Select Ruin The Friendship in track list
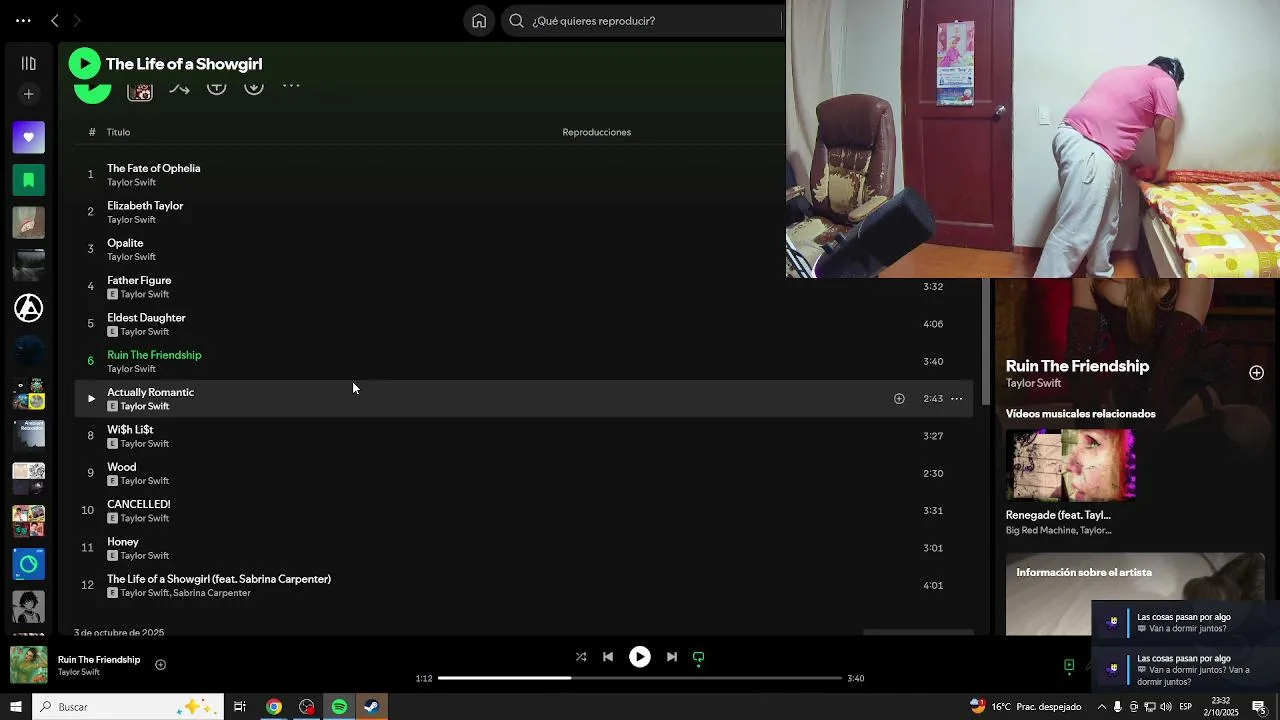The width and height of the screenshot is (1280, 720). (x=154, y=355)
